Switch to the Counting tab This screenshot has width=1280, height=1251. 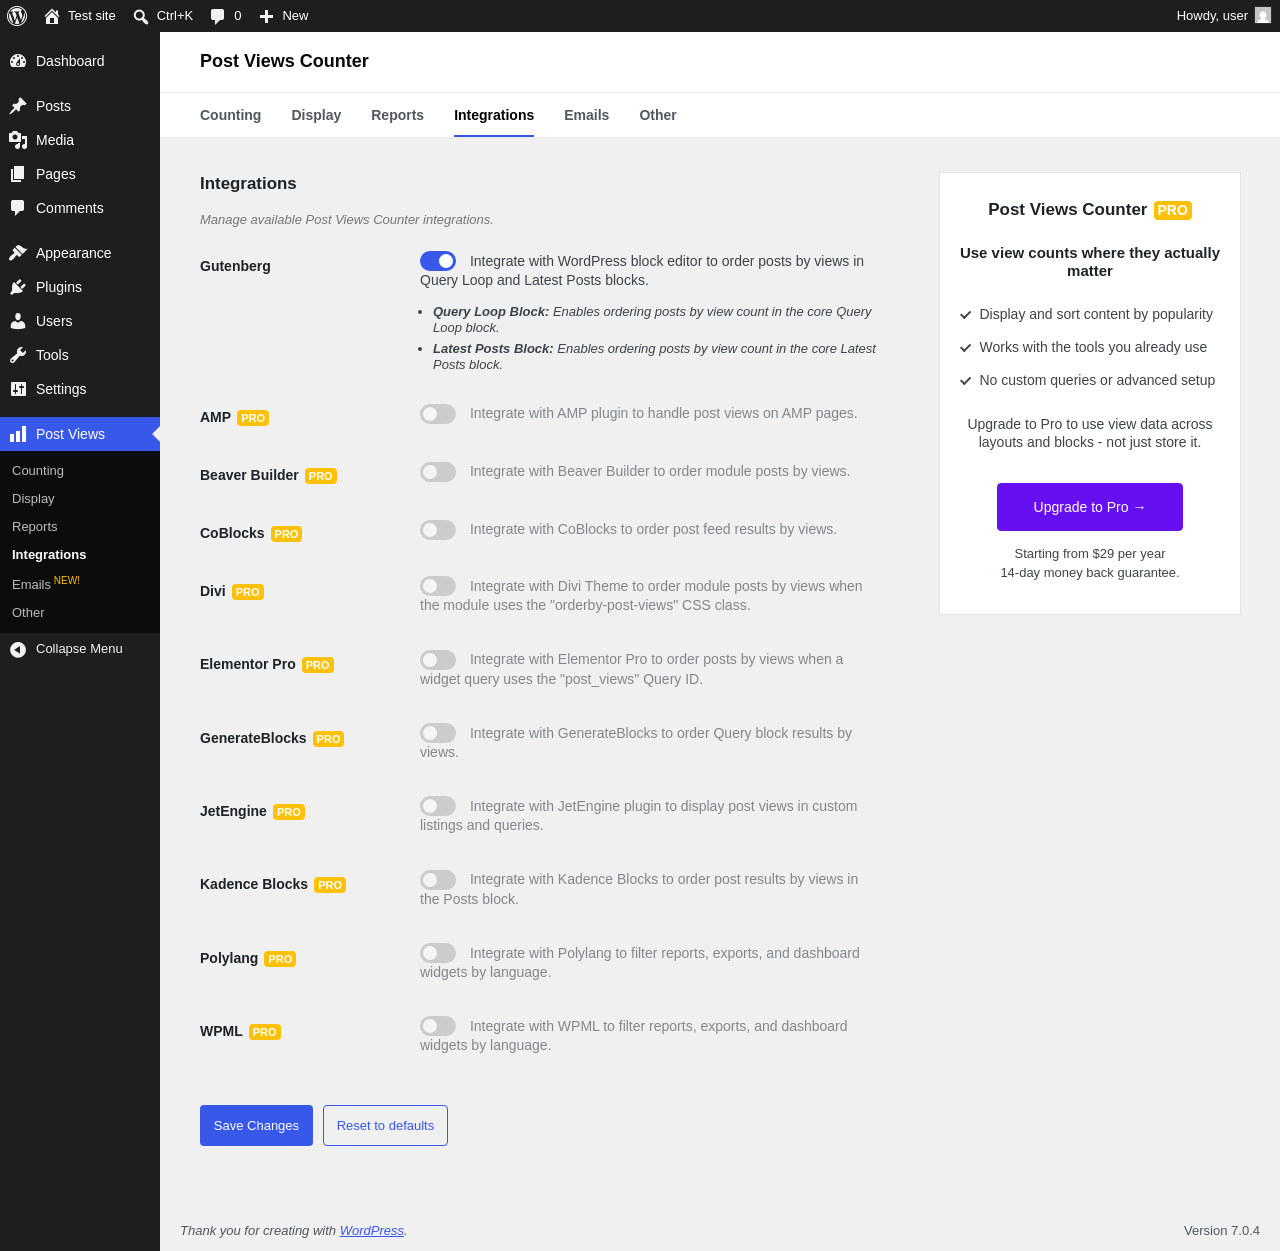point(230,115)
